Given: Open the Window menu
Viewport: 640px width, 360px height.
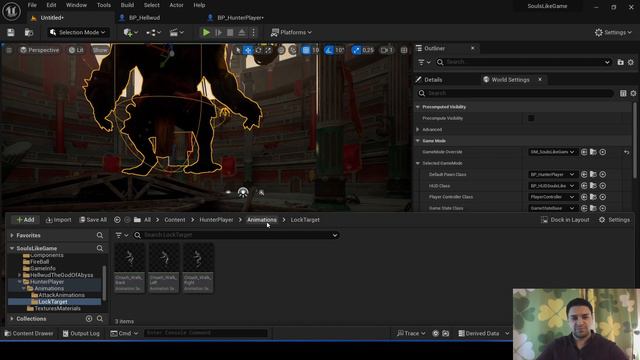Looking at the screenshot, I should pyautogui.click(x=76, y=5).
